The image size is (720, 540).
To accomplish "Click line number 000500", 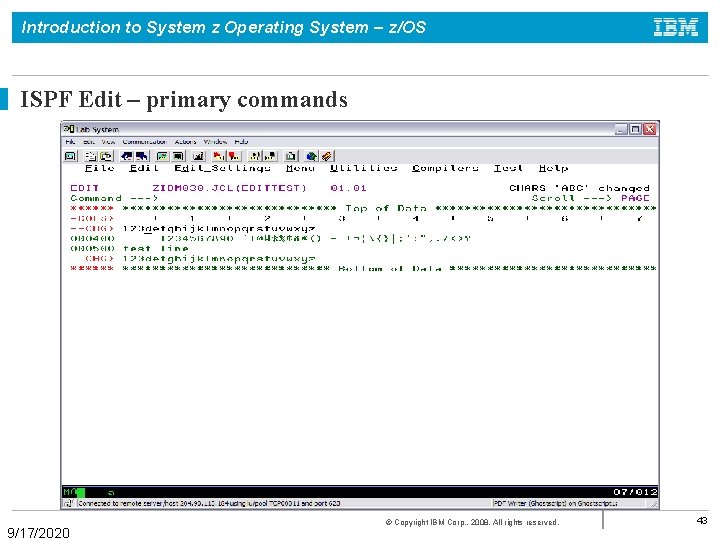I will [92, 249].
